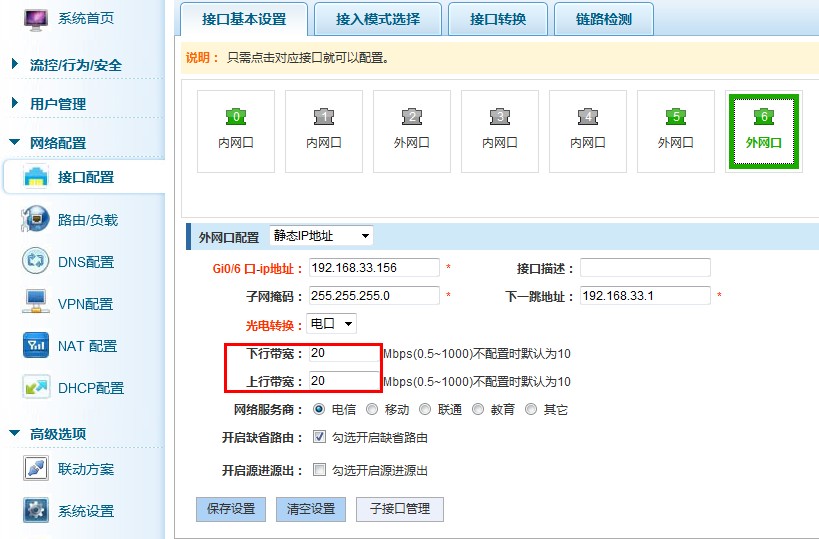The height and width of the screenshot is (539, 819).
Task: Open the 联动方案 icon
Action: pos(36,468)
